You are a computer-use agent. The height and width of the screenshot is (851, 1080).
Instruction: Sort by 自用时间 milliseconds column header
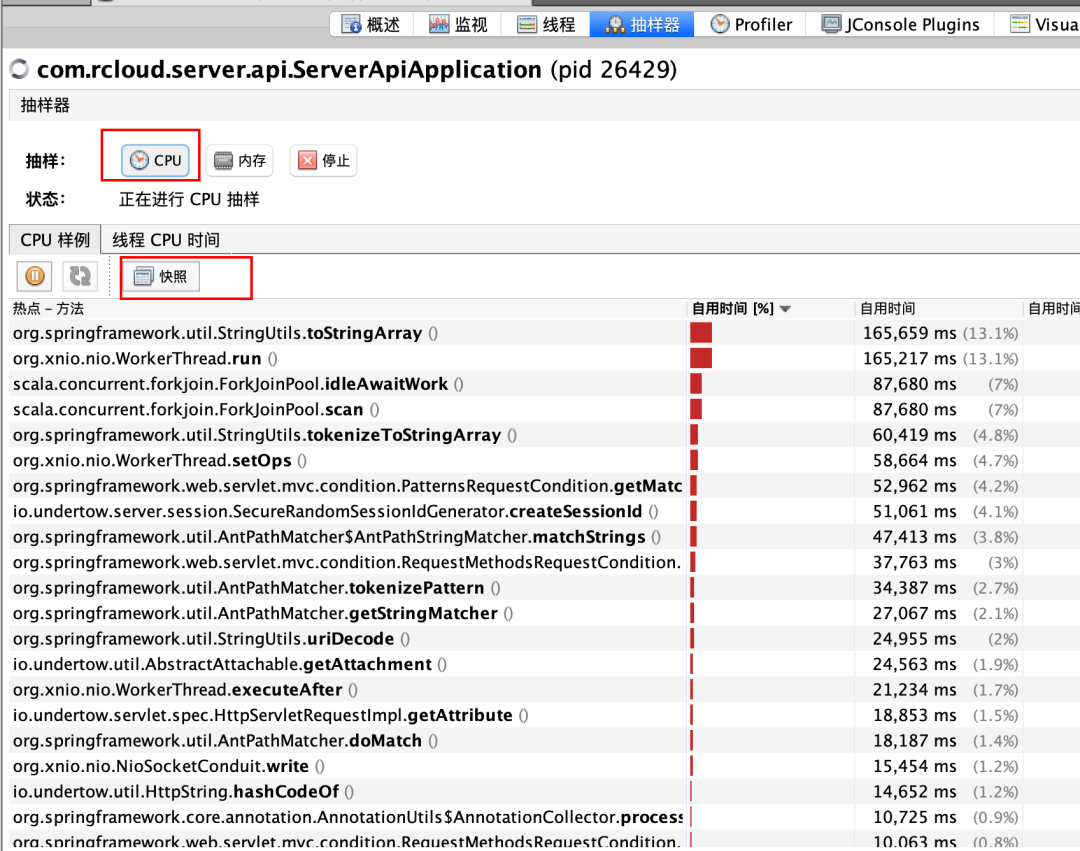pos(888,309)
